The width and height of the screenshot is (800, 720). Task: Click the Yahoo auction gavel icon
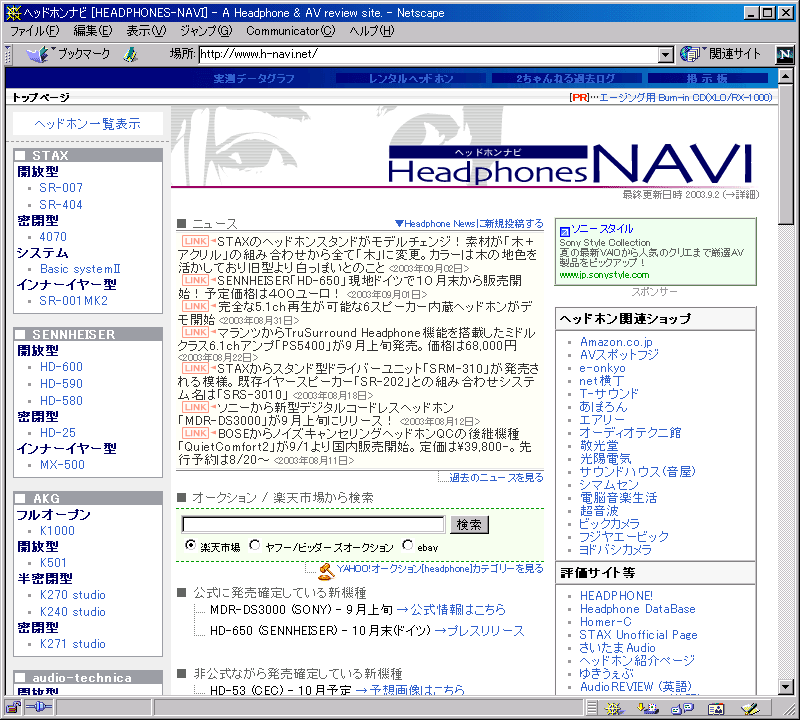coord(326,570)
